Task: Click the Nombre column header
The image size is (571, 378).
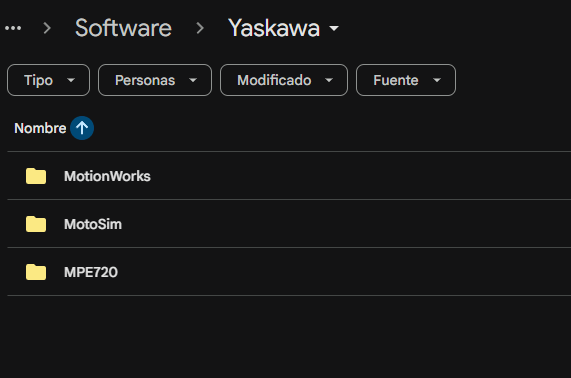Action: pos(40,128)
